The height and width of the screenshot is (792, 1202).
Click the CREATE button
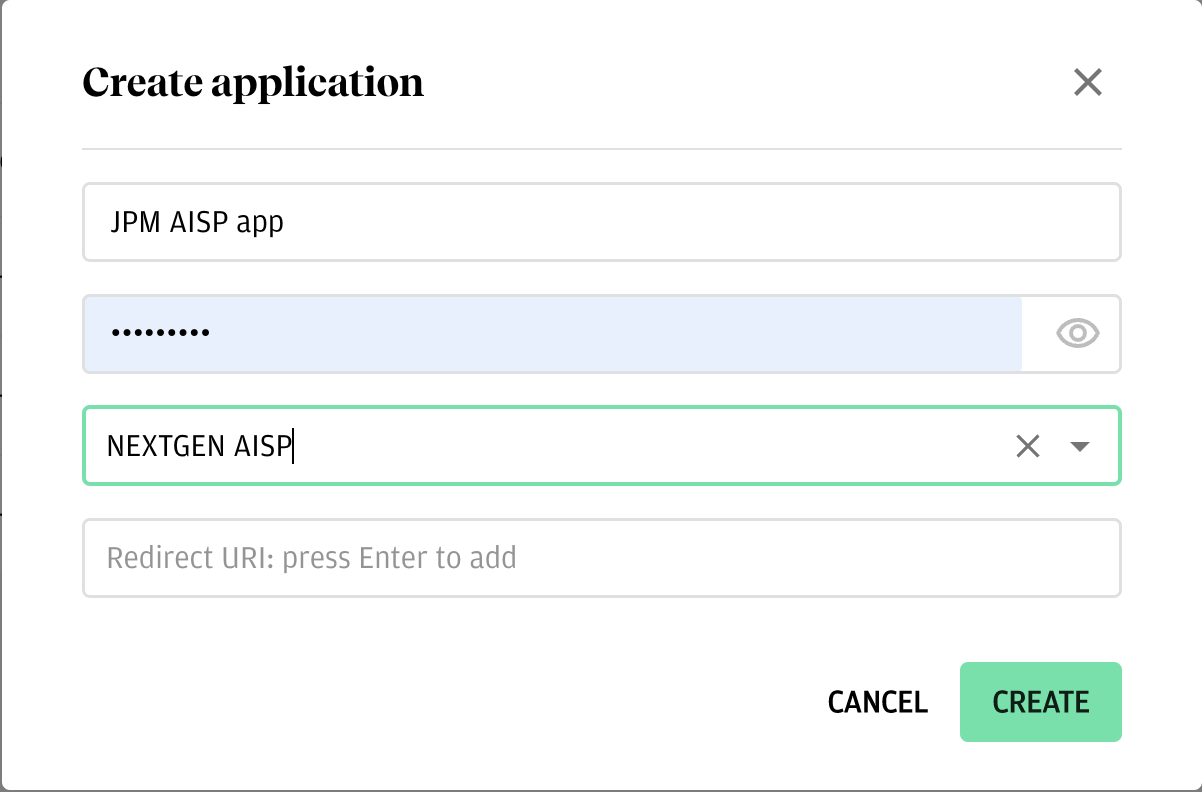pos(1040,702)
